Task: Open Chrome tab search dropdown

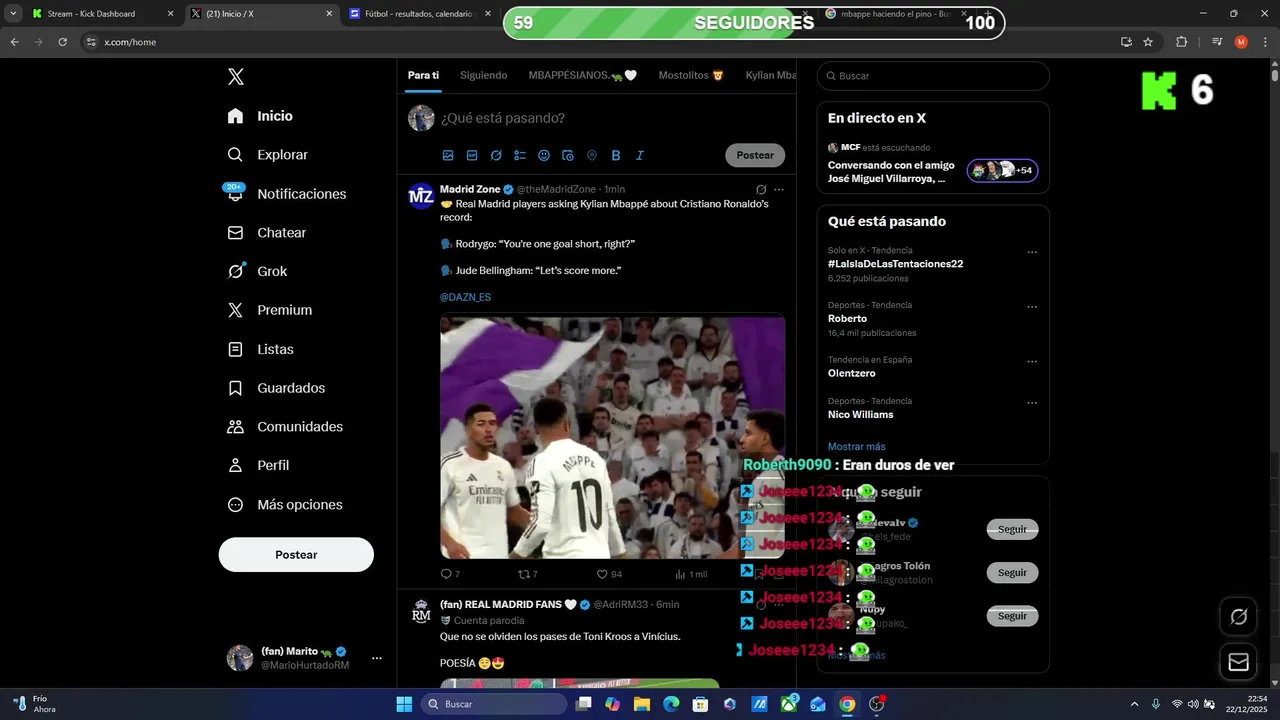Action: (x=13, y=14)
